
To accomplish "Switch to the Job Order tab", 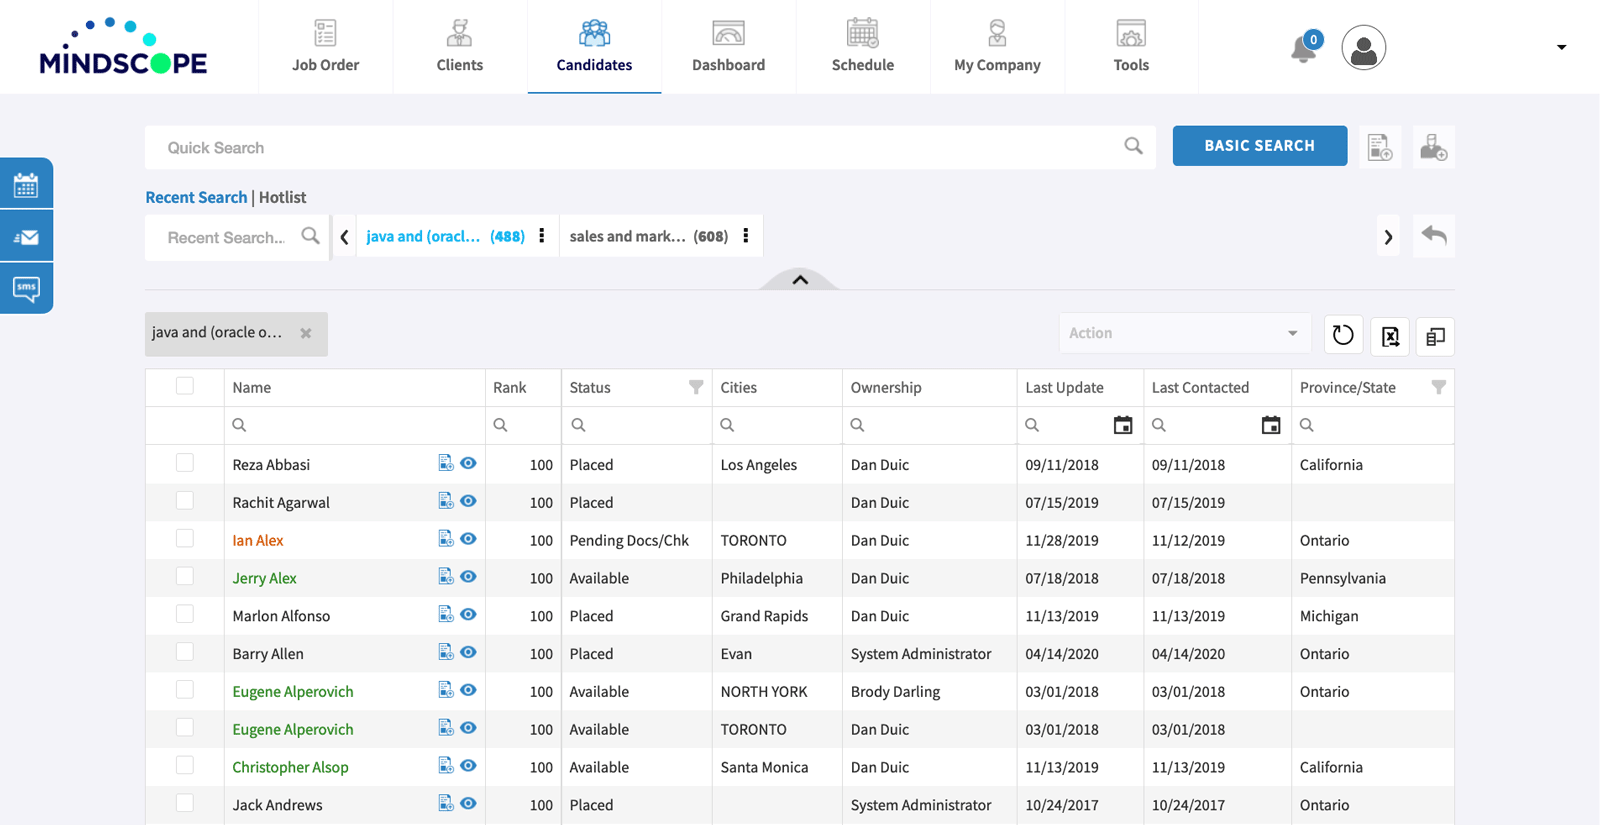I will (325, 47).
